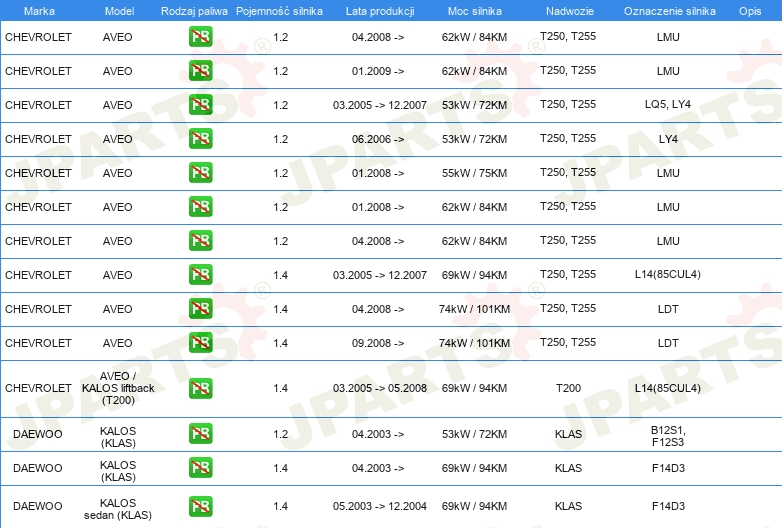Select F14D3 cell in KALOS sedan row
The image size is (782, 528).
click(668, 506)
